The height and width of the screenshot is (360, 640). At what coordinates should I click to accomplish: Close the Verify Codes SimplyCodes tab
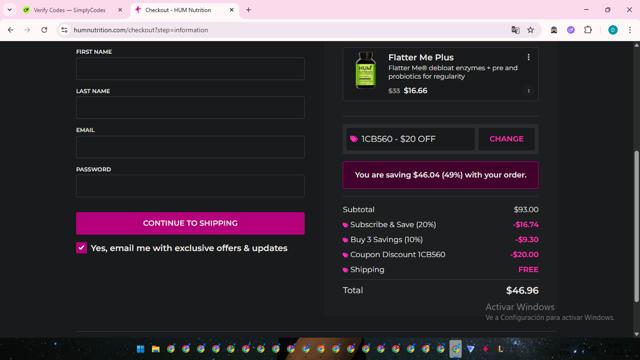point(120,10)
